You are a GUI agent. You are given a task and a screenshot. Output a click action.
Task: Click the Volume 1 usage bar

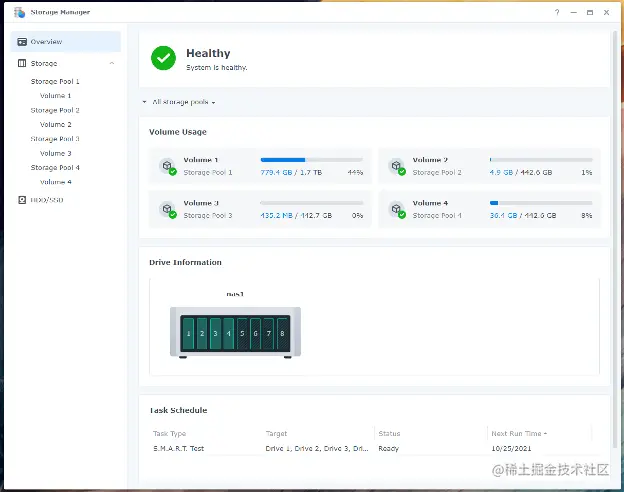pyautogui.click(x=312, y=160)
